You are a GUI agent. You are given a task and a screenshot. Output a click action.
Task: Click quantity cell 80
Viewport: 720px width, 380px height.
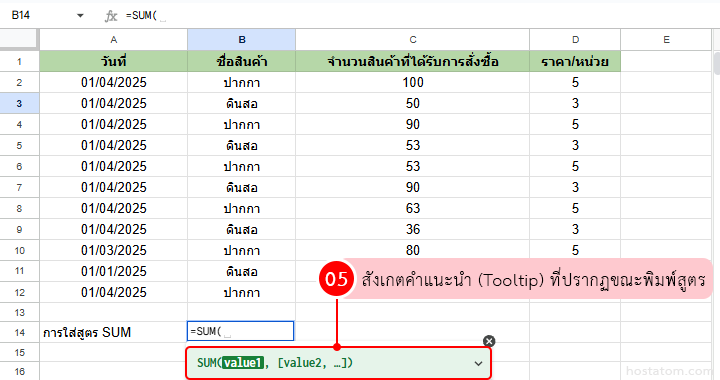pos(412,251)
